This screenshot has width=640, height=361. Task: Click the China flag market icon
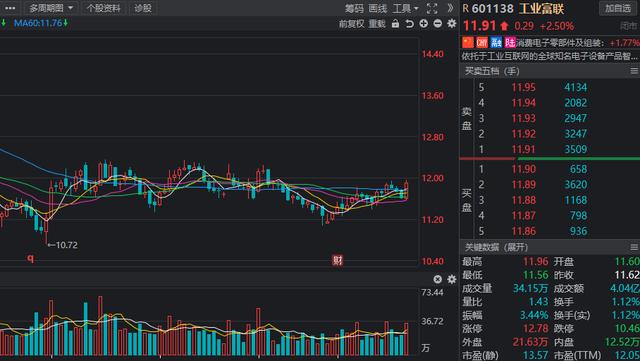pos(468,42)
